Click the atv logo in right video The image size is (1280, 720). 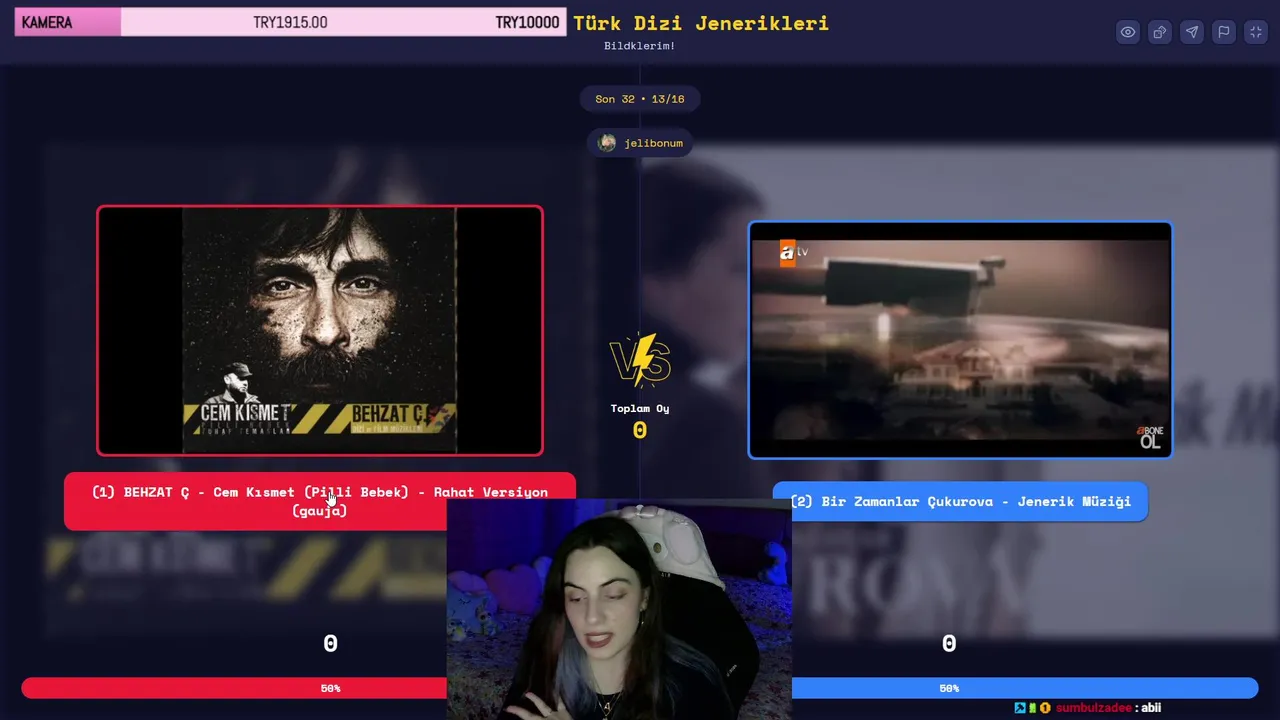click(x=793, y=253)
